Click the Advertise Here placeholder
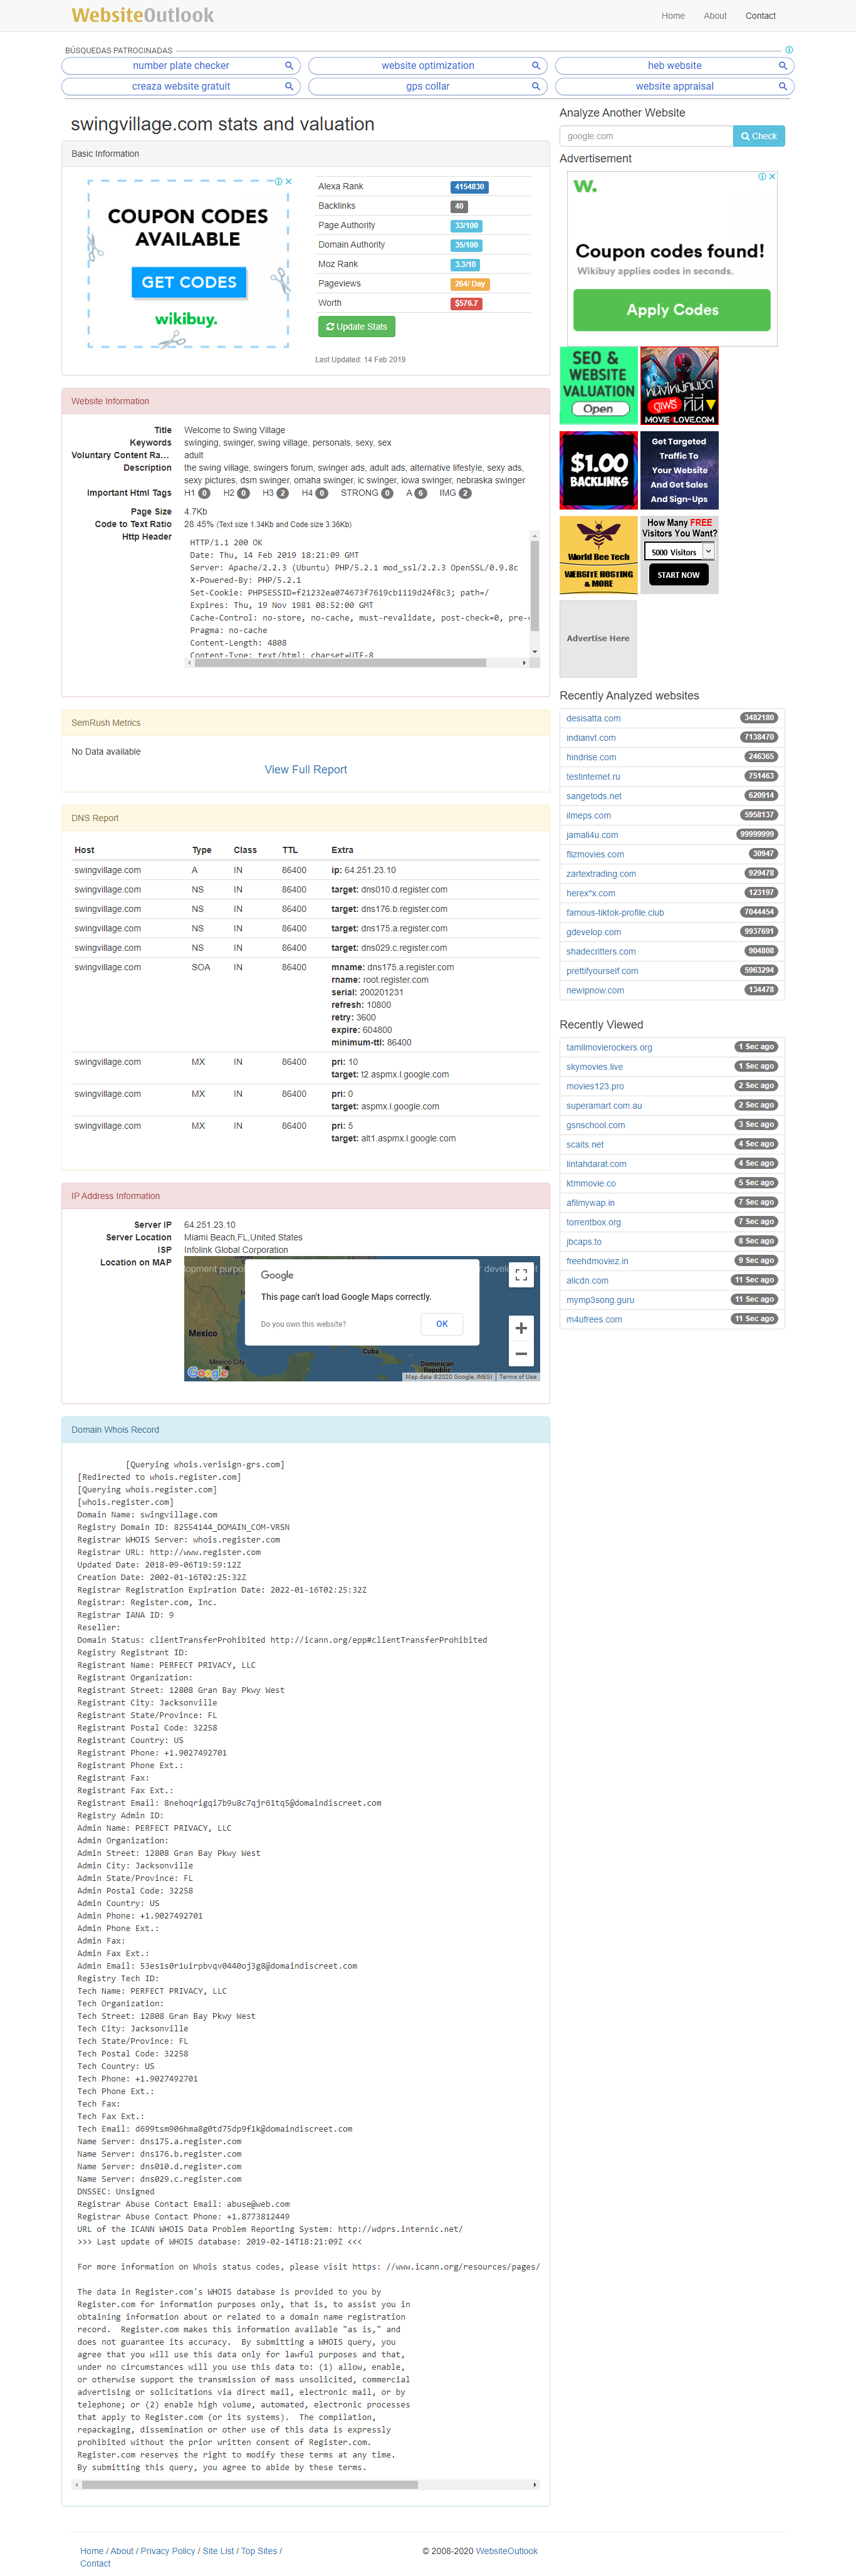This screenshot has width=856, height=2576. (598, 638)
